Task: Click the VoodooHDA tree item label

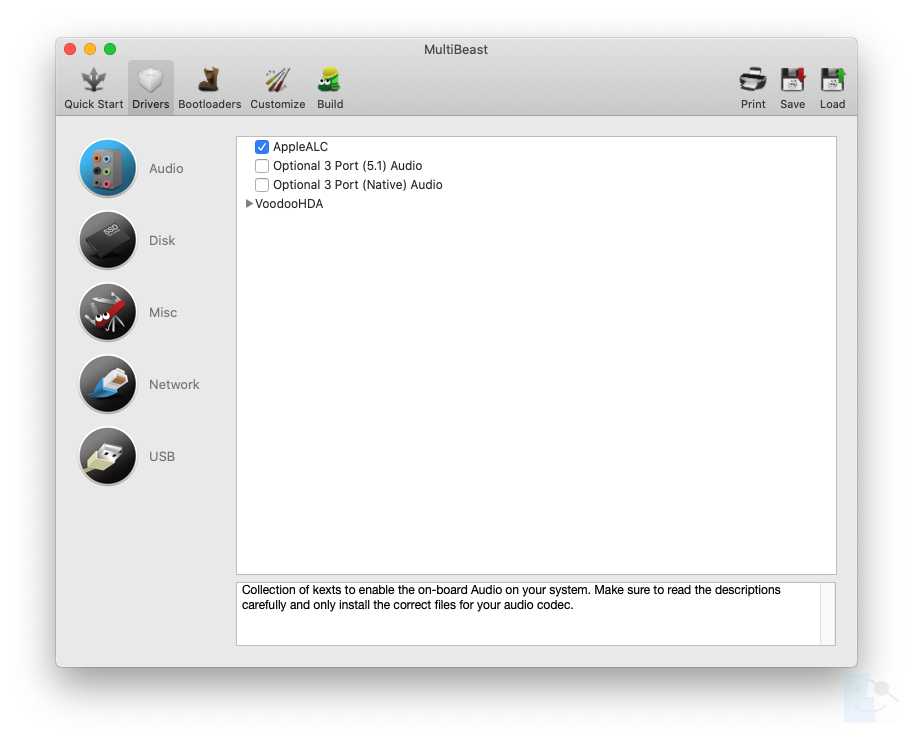Action: (x=289, y=204)
